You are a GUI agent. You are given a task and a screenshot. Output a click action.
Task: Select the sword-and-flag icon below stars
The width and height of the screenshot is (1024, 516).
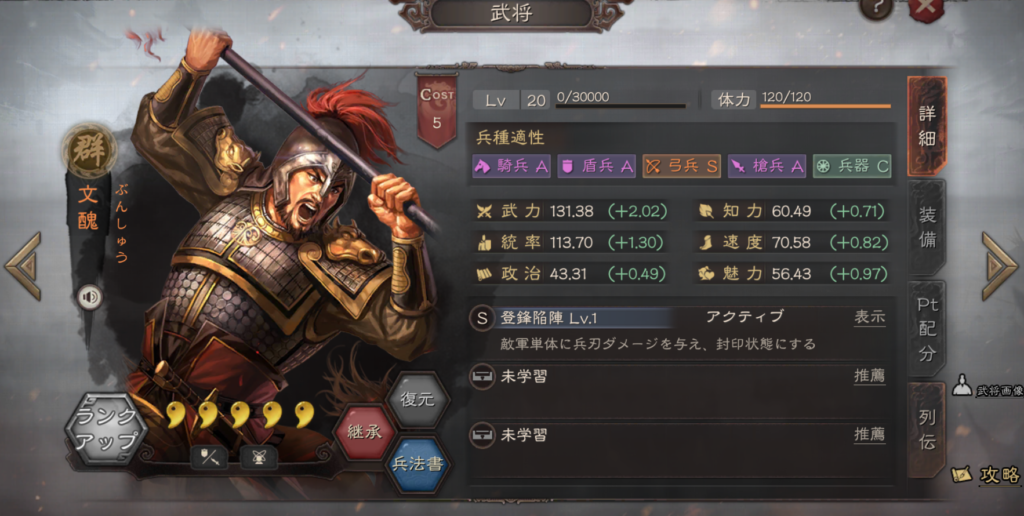209,457
